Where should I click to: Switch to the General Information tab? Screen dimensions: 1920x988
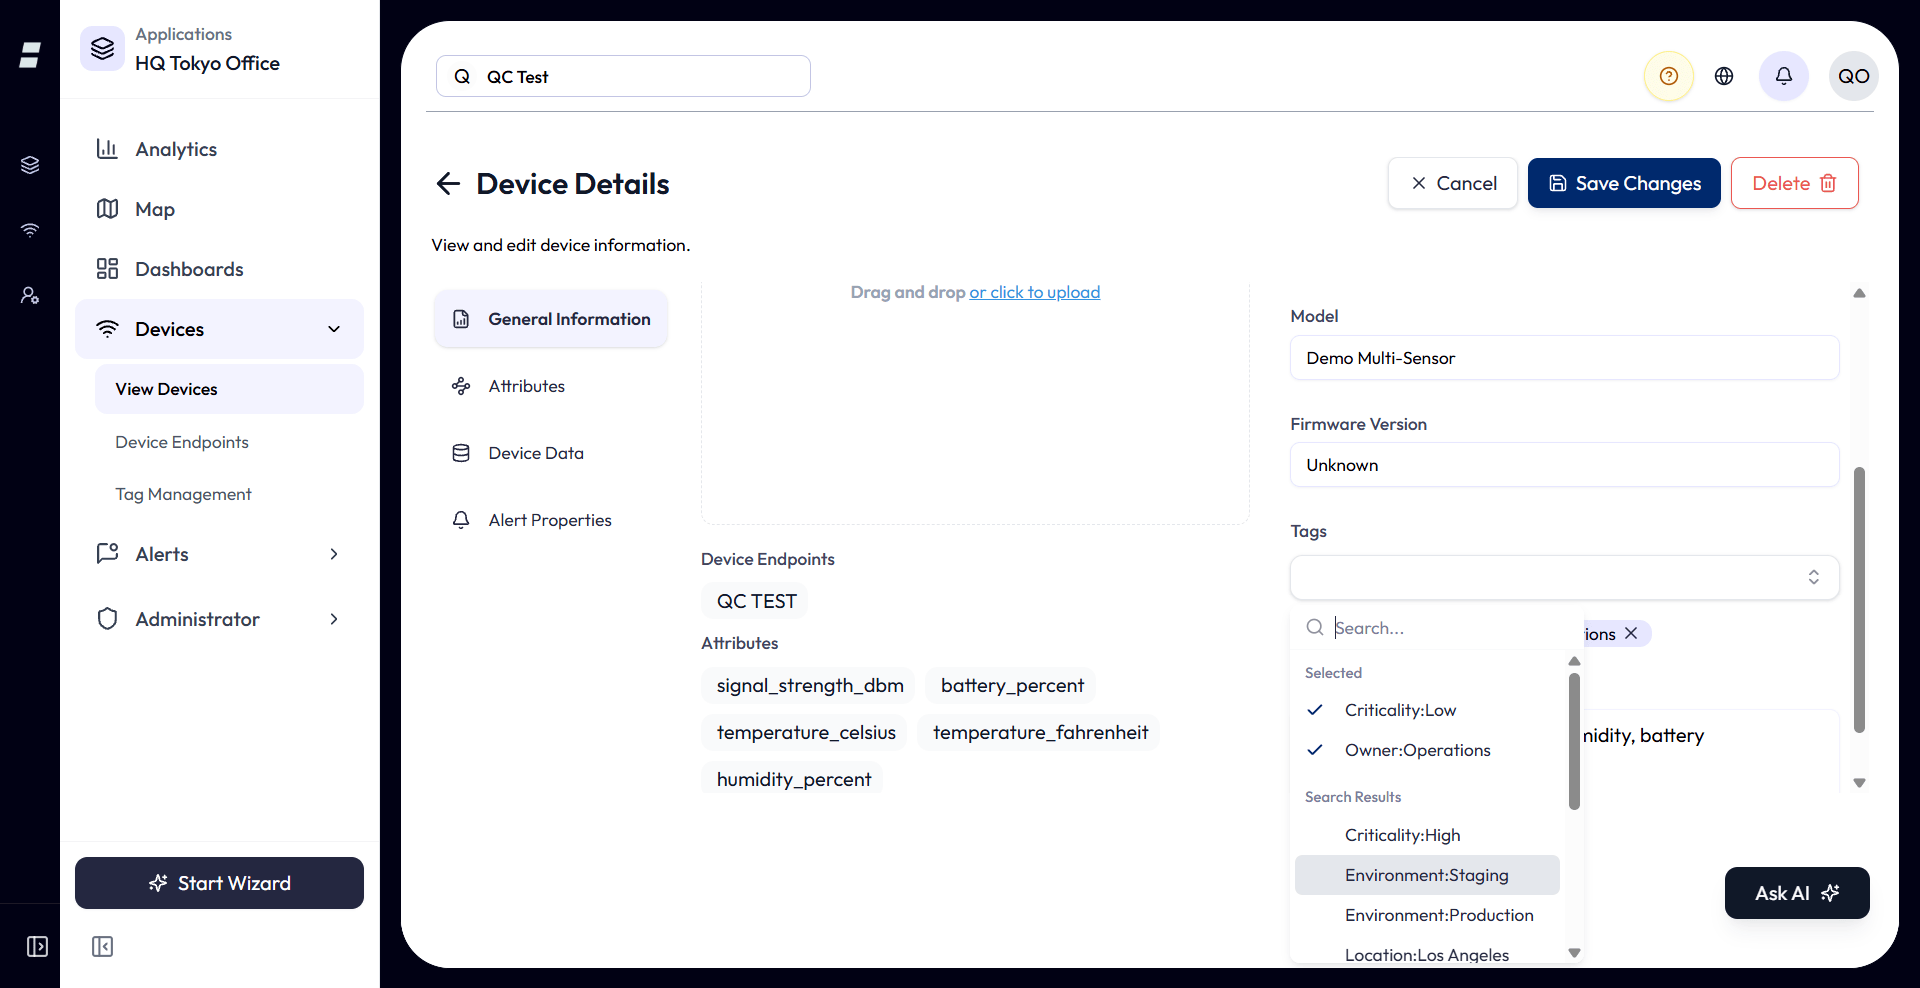tap(551, 319)
